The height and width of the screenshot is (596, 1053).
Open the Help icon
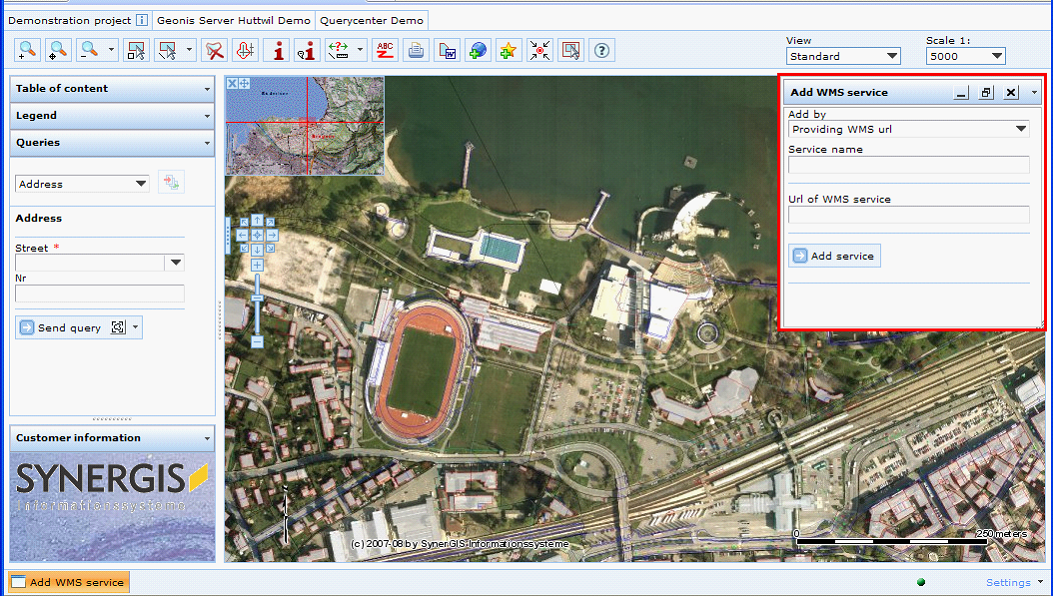point(601,49)
